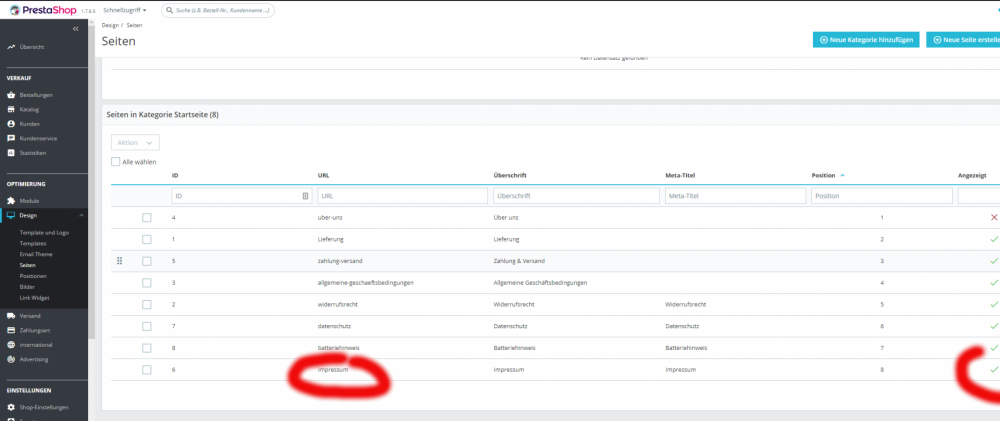Screen dimensions: 1000x421
Task: Click the Versand truck icon
Action: coord(11,316)
